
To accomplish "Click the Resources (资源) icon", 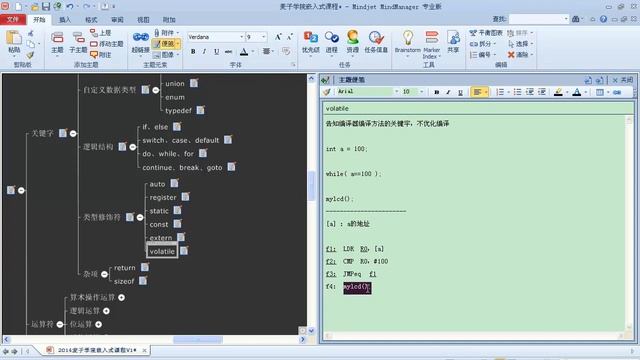I will click(352, 38).
